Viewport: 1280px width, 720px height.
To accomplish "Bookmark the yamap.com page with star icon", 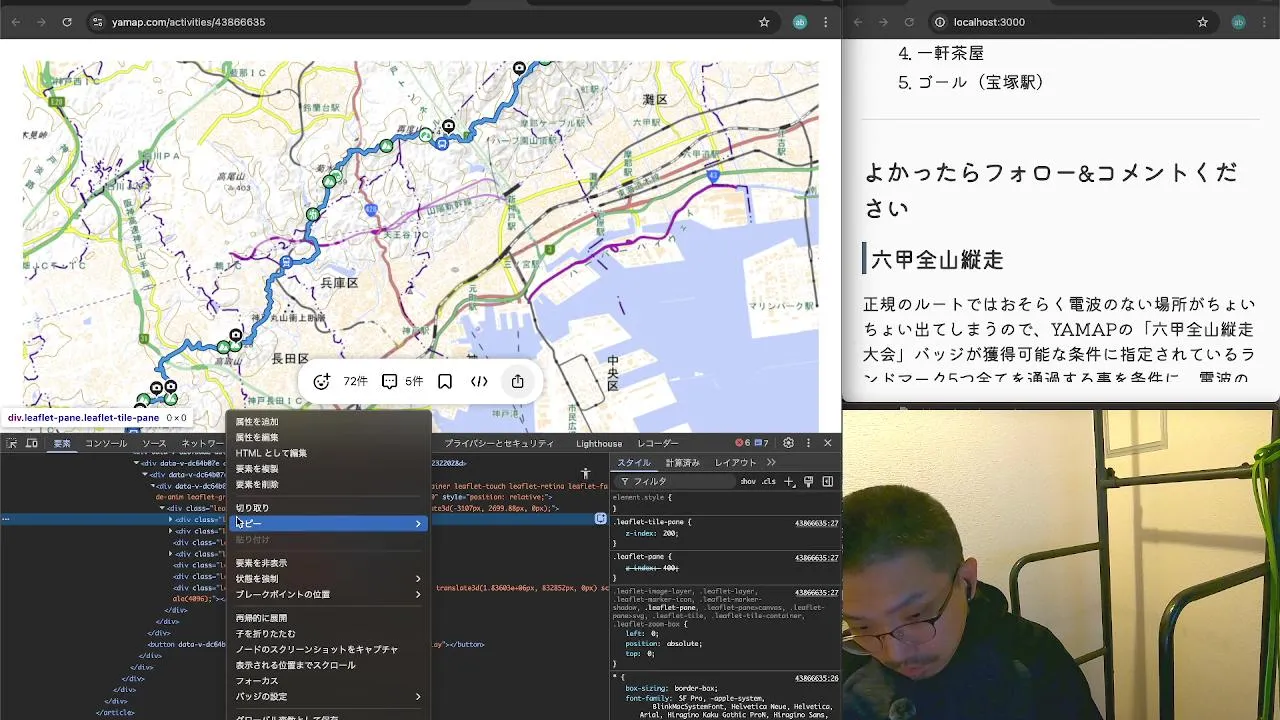I will (764, 22).
